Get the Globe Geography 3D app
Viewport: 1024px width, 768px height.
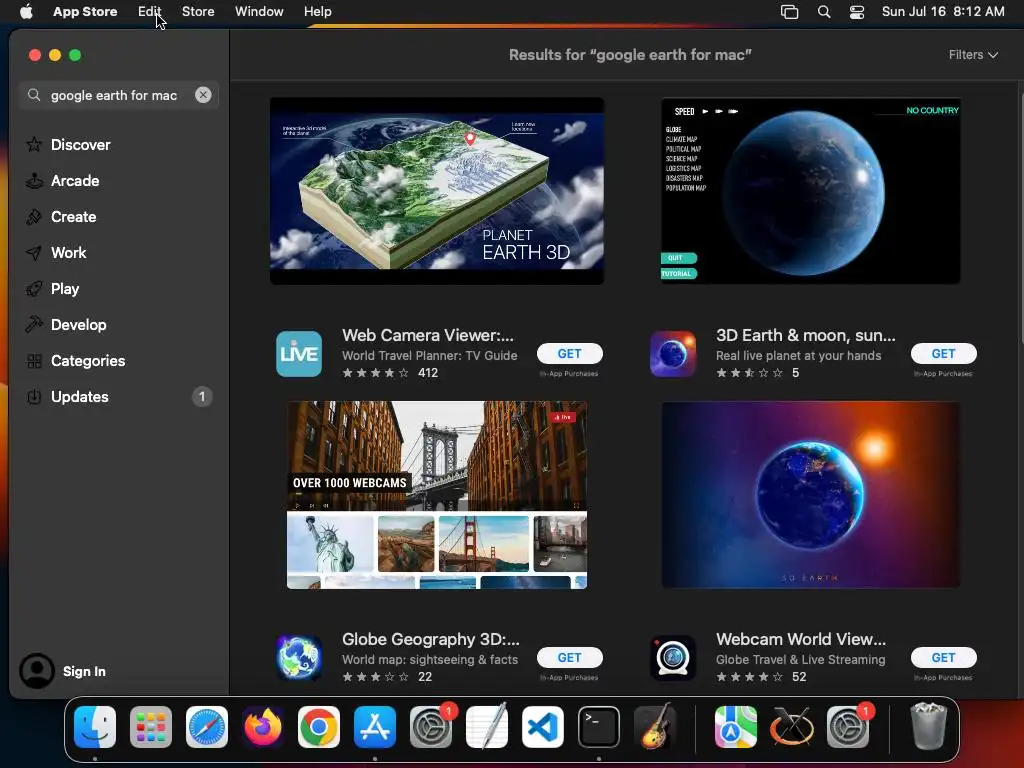569,658
